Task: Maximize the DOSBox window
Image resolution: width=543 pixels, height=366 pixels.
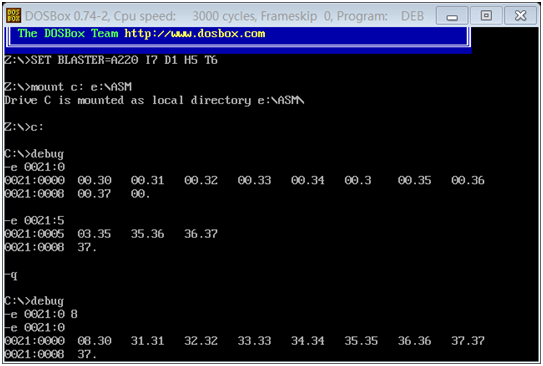Action: point(486,16)
